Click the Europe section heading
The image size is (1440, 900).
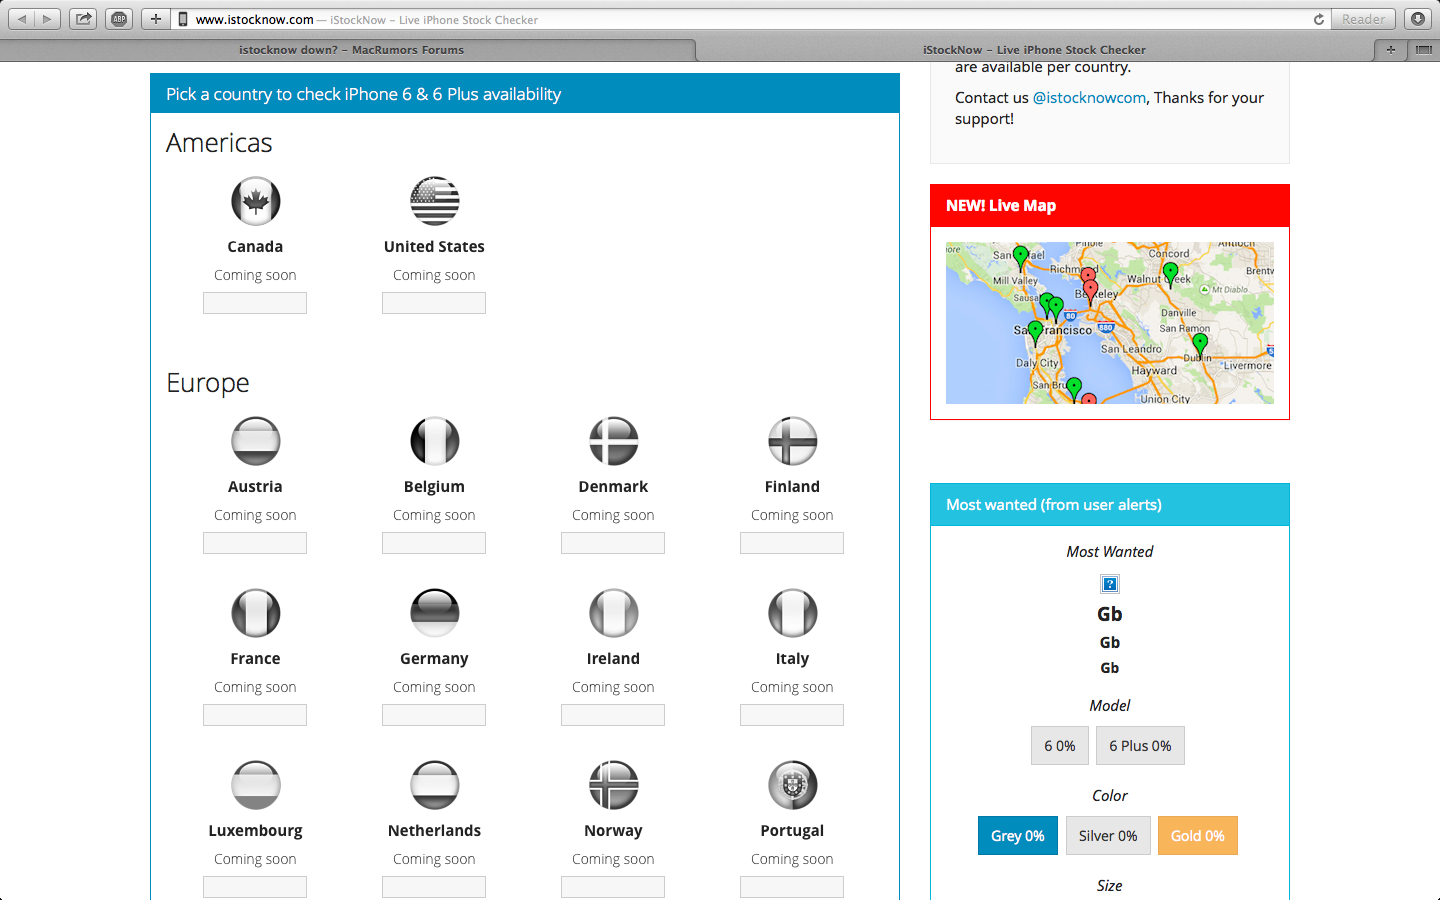pyautogui.click(x=208, y=383)
